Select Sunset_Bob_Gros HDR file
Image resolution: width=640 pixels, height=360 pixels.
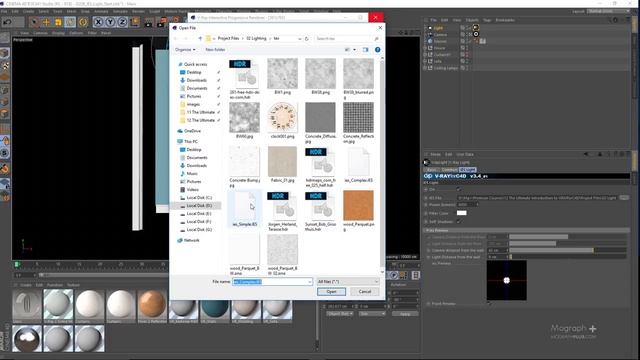point(320,210)
